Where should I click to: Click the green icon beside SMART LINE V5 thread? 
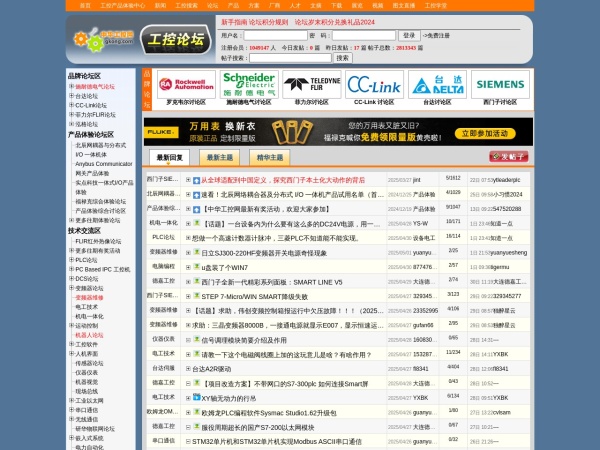click(x=196, y=281)
